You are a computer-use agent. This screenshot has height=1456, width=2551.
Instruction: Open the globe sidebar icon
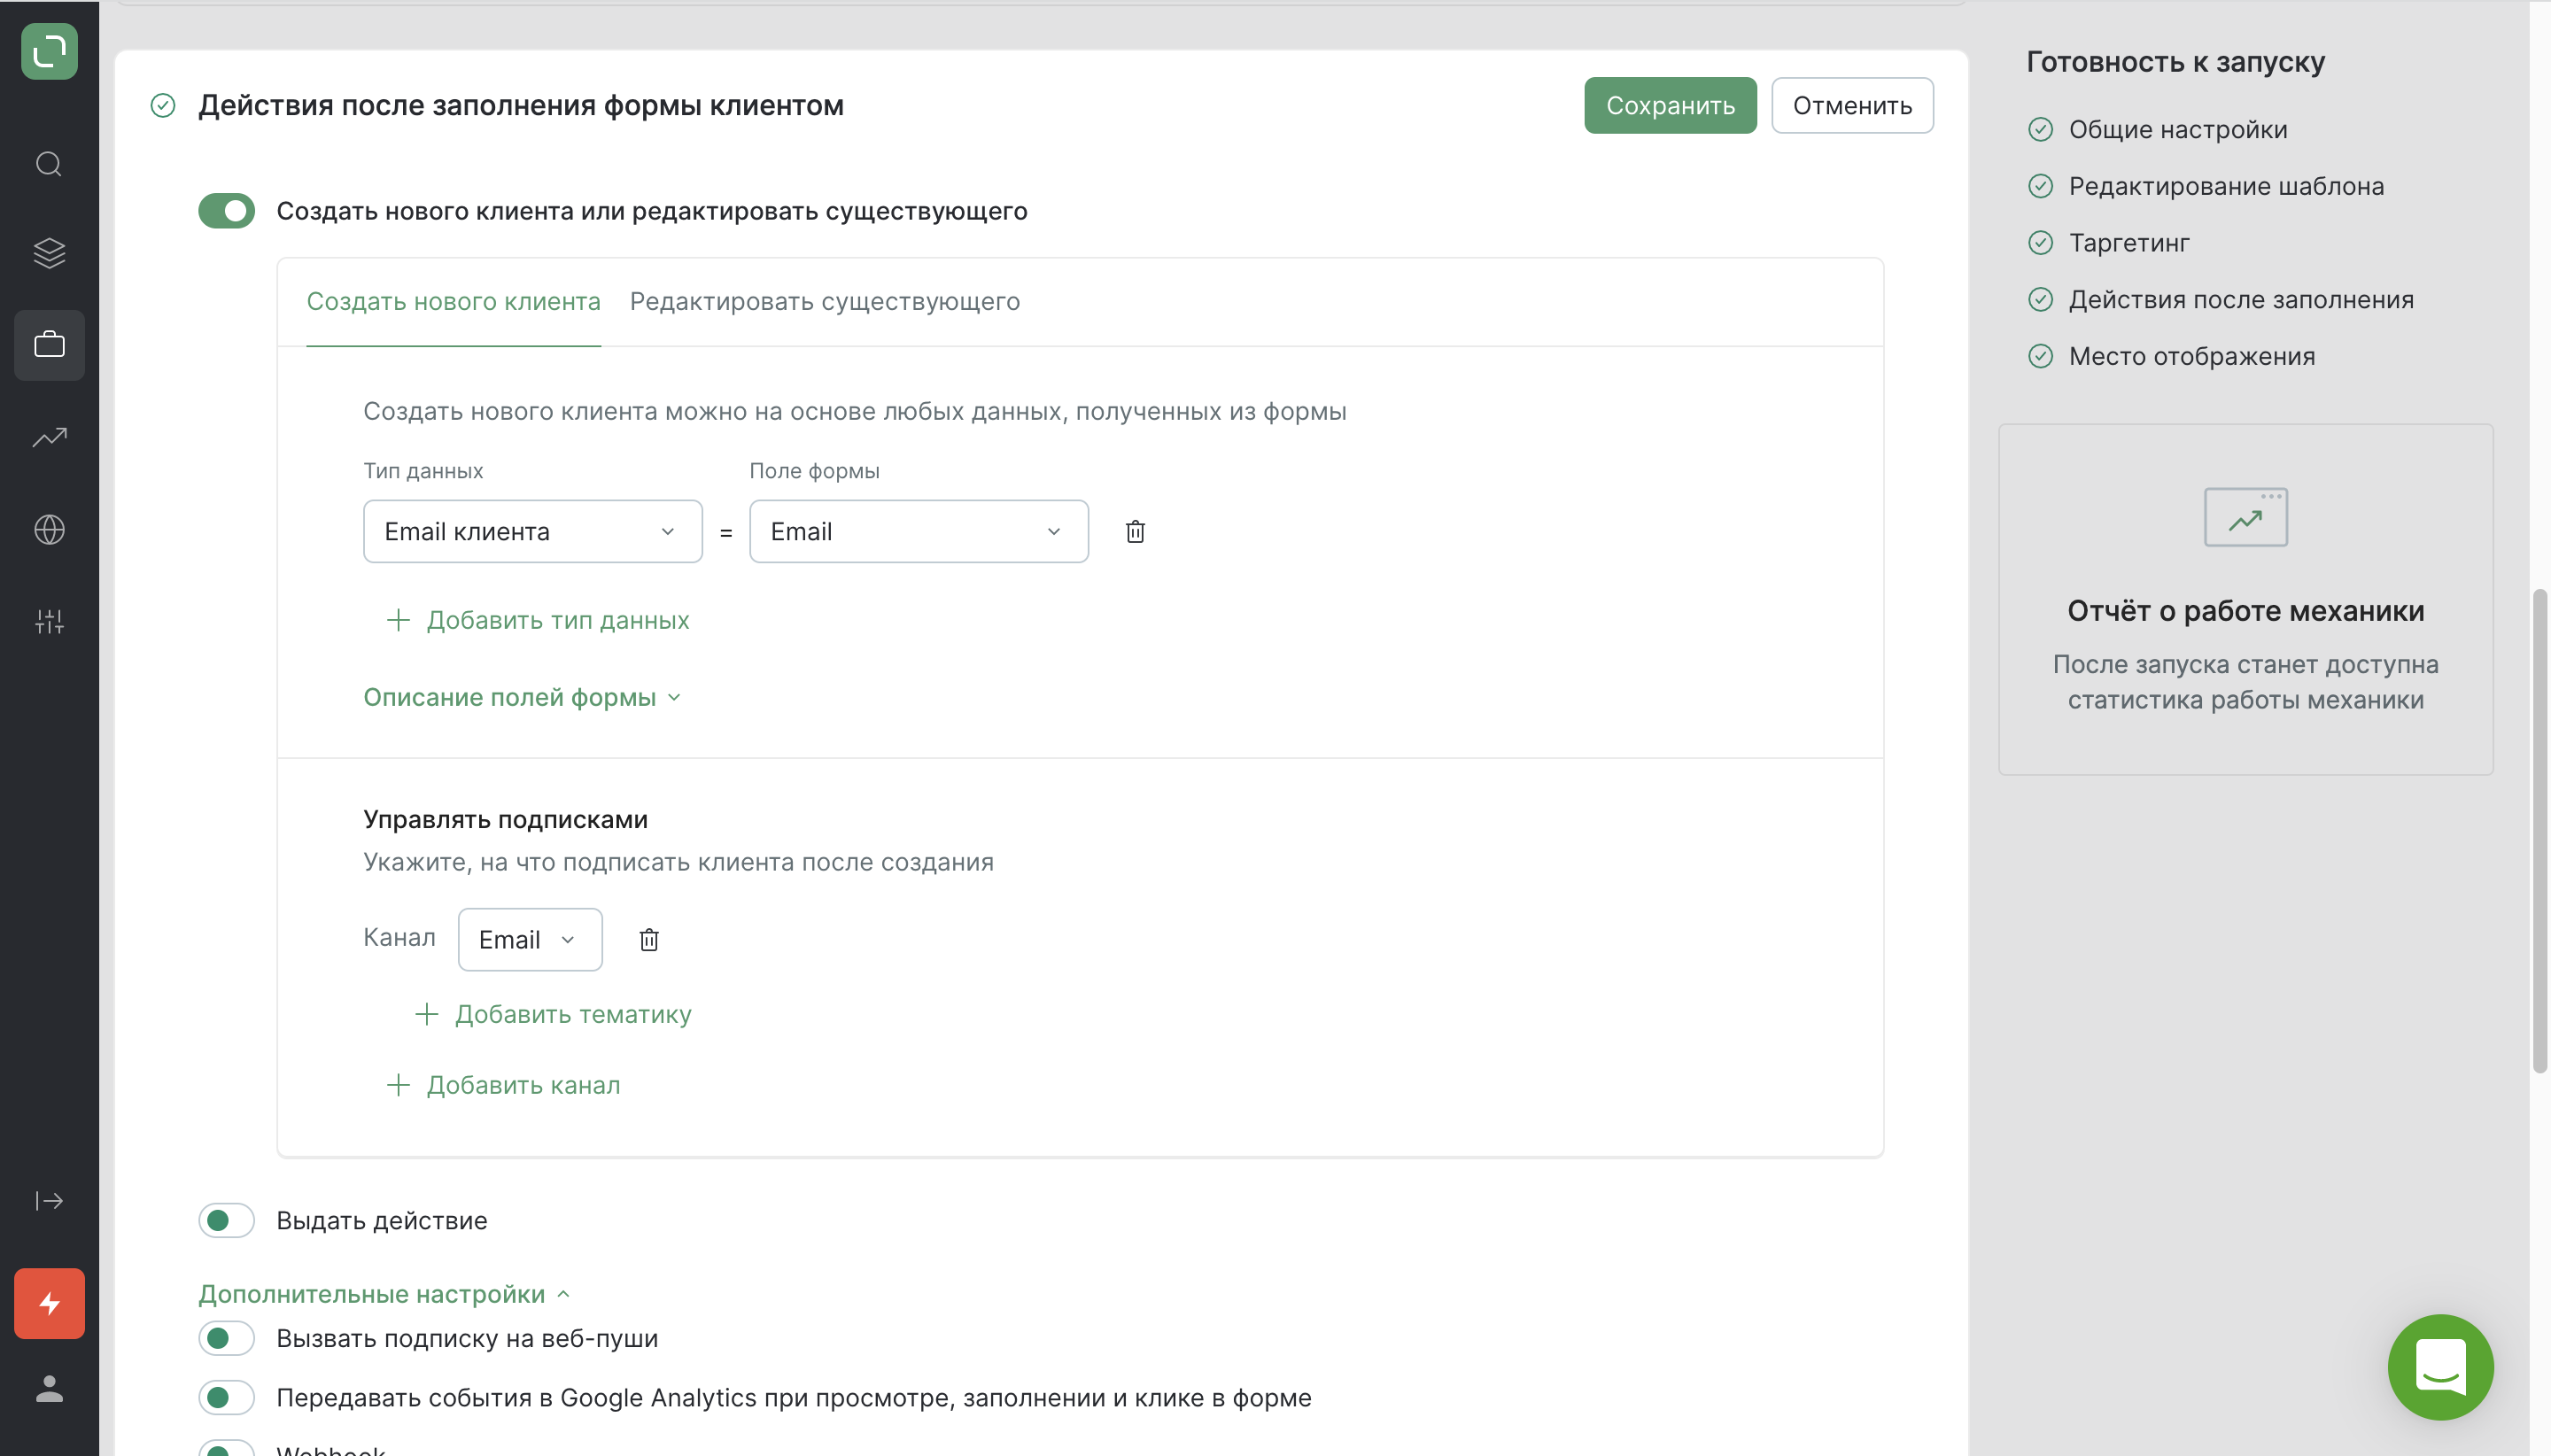49,529
